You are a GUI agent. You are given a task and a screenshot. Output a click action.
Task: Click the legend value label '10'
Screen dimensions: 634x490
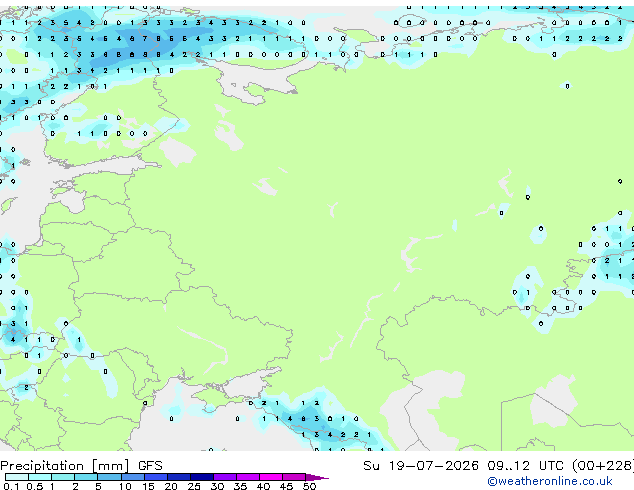[125, 486]
